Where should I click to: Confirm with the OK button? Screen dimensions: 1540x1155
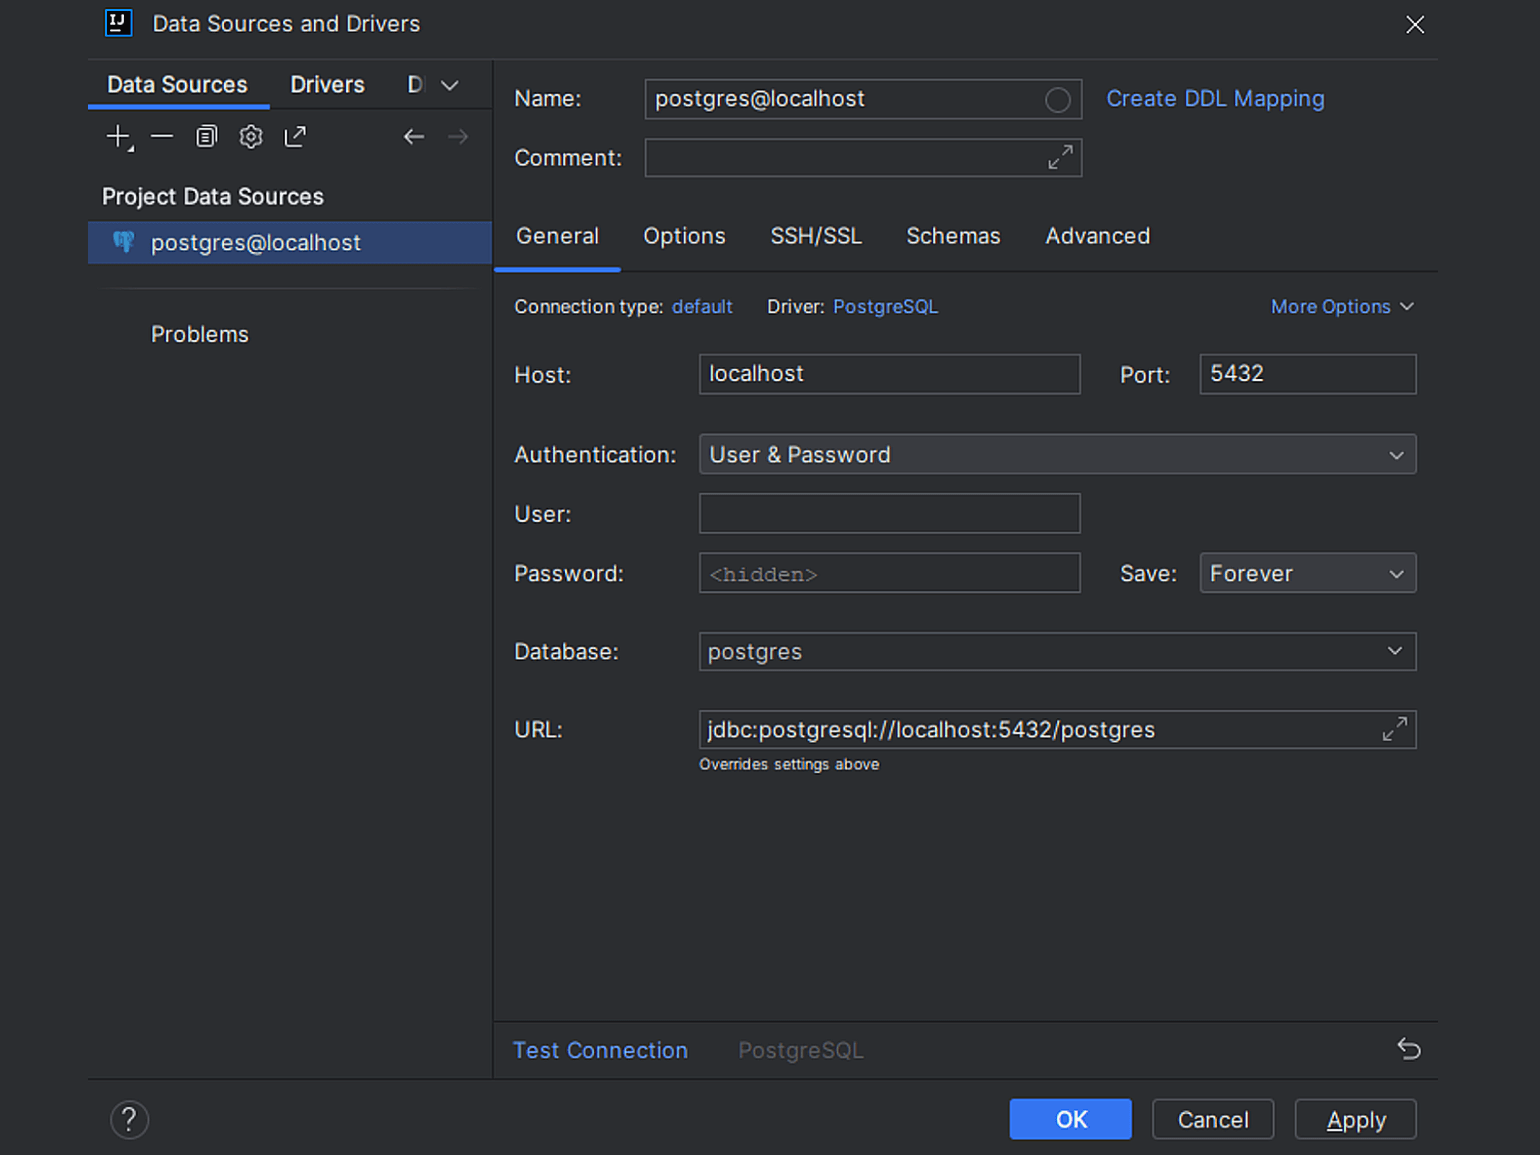coord(1070,1119)
